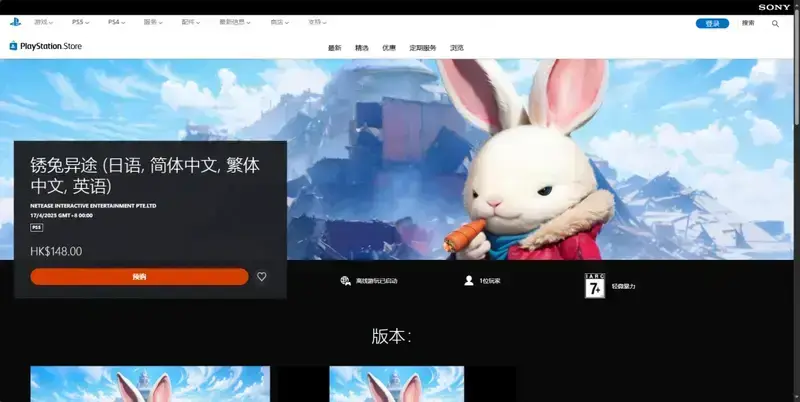Click the single player person icon
800x402 pixels.
468,281
